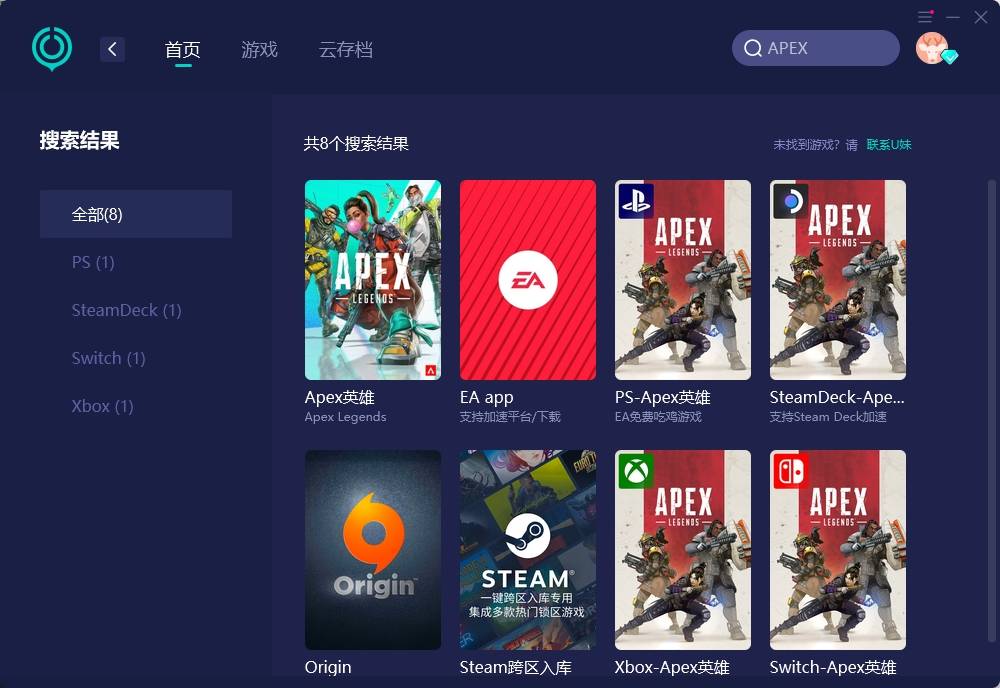This screenshot has height=688, width=1000.
Task: Open the 云存档 tab
Action: [346, 49]
